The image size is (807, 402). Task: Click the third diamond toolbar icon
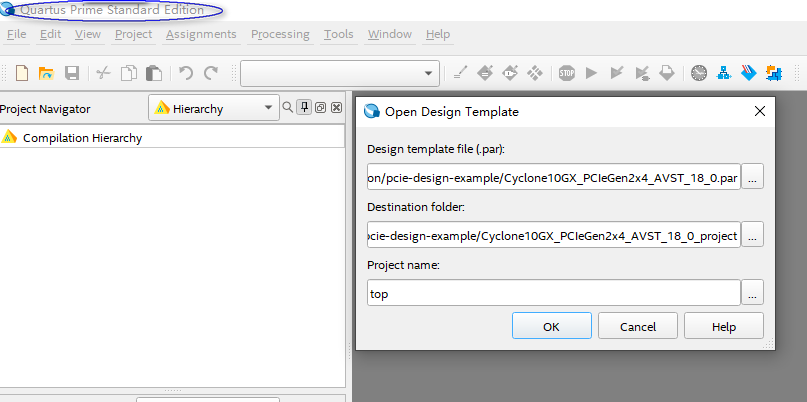510,73
